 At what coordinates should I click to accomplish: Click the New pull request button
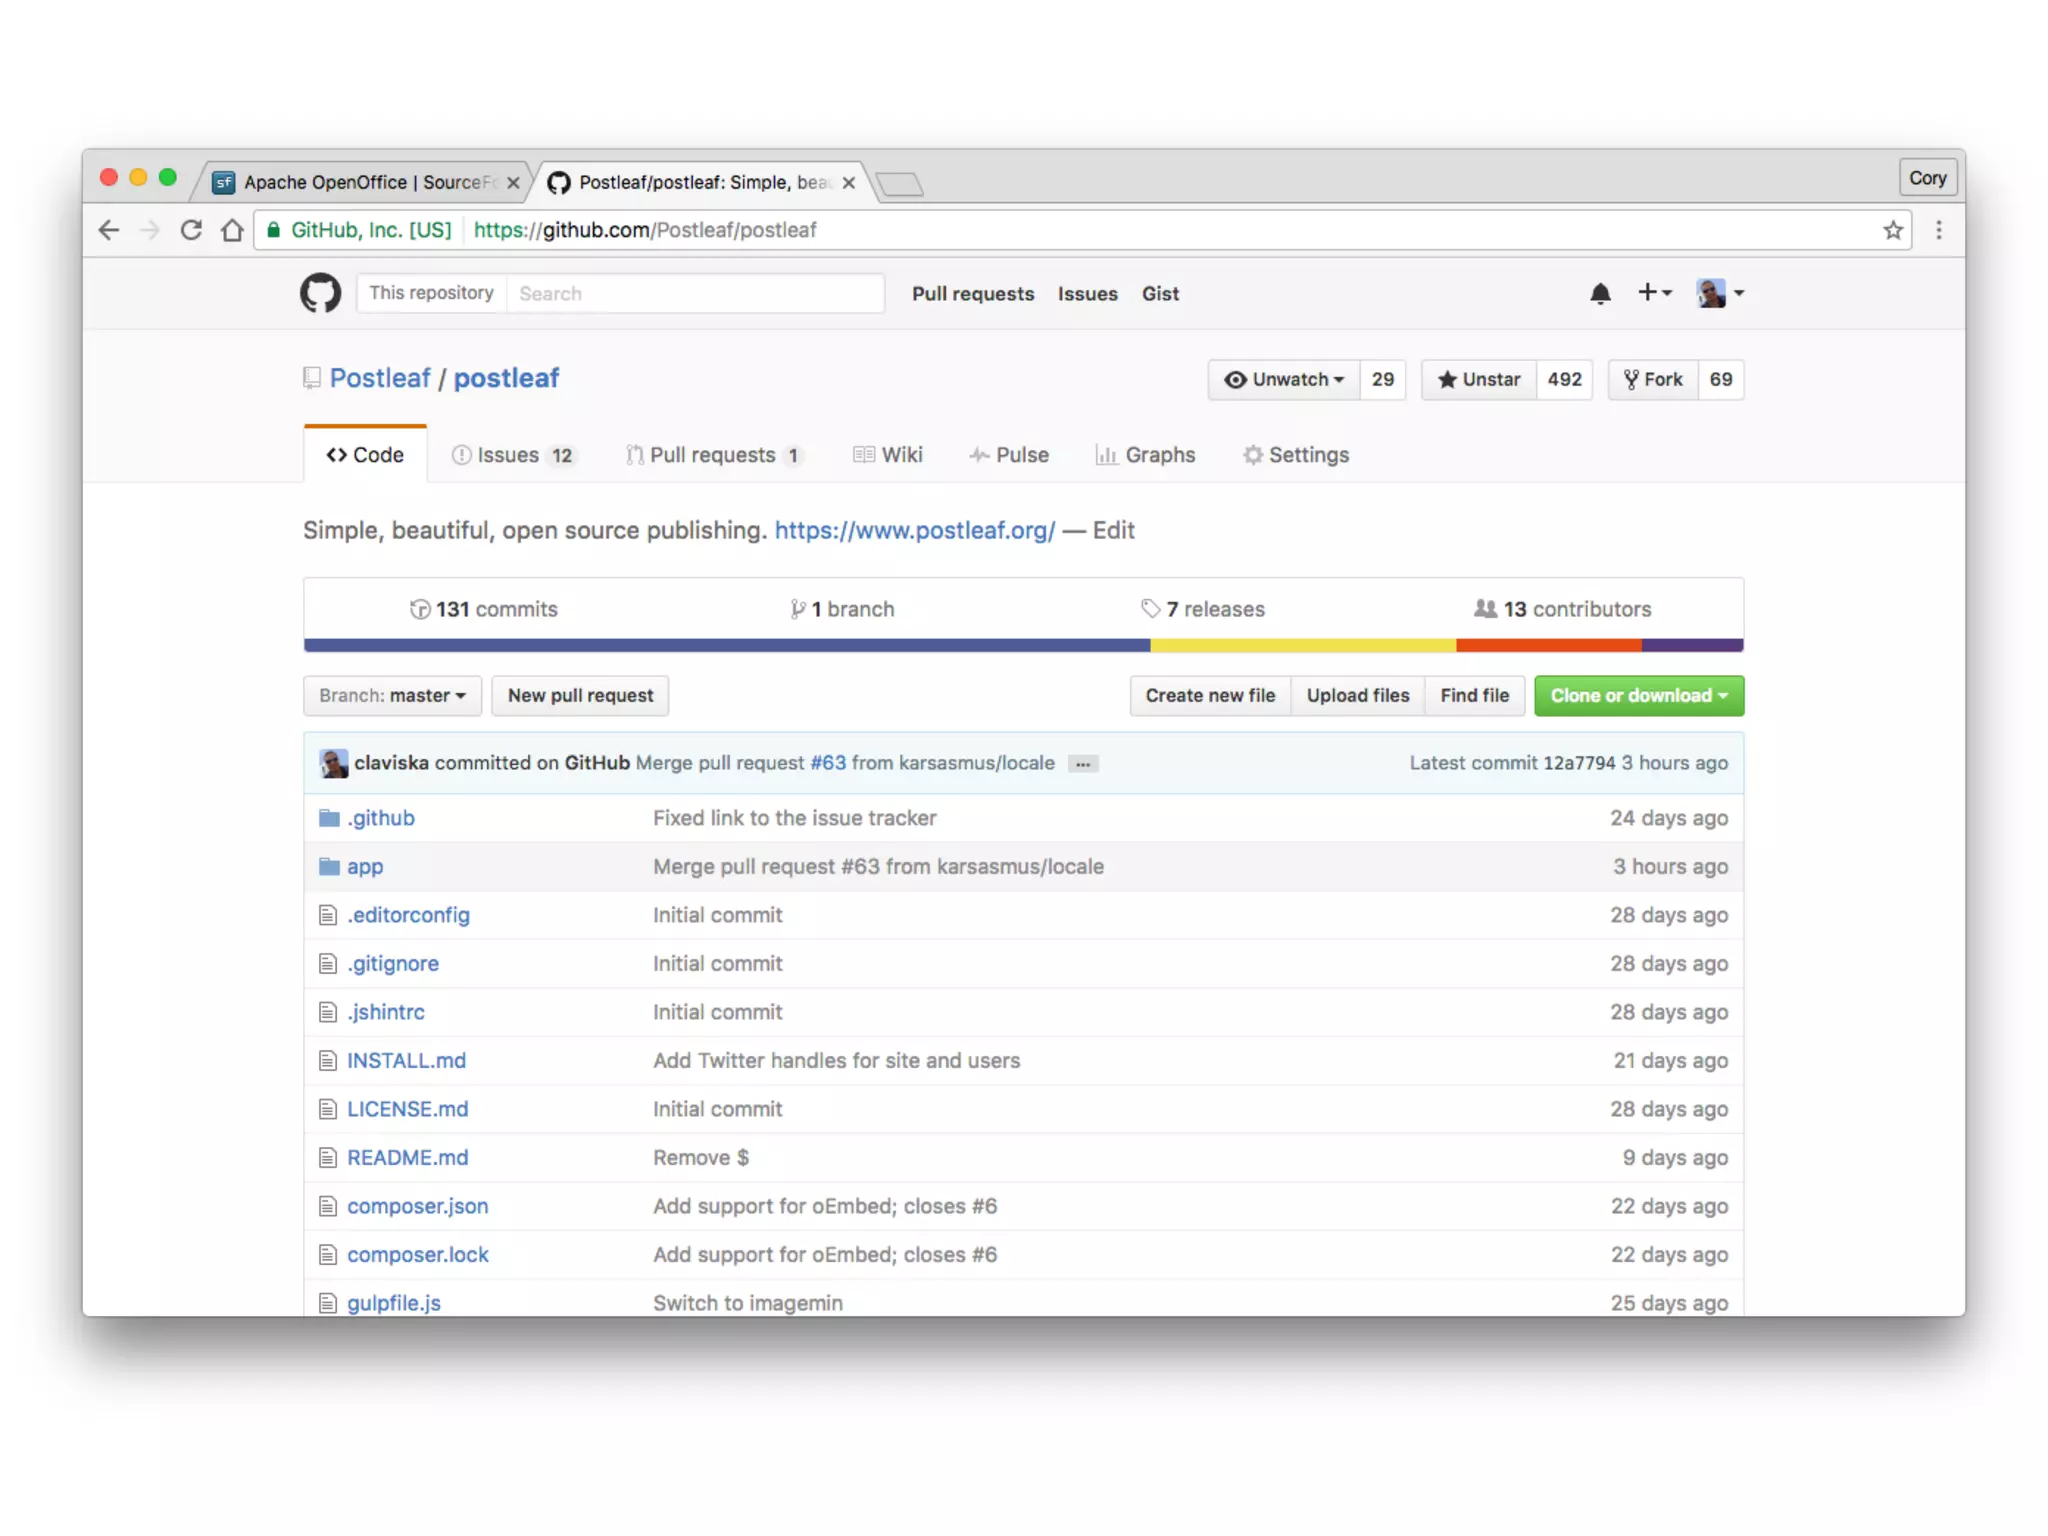click(x=580, y=696)
